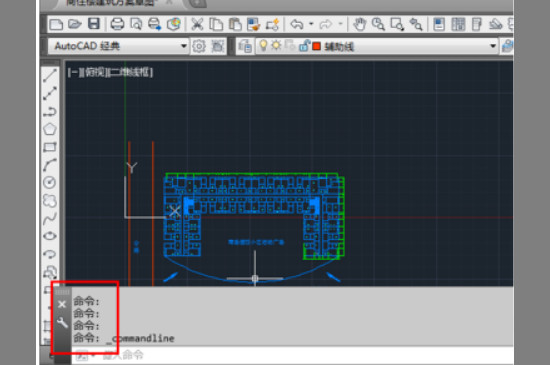Choose the Circle draw tool

(49, 182)
